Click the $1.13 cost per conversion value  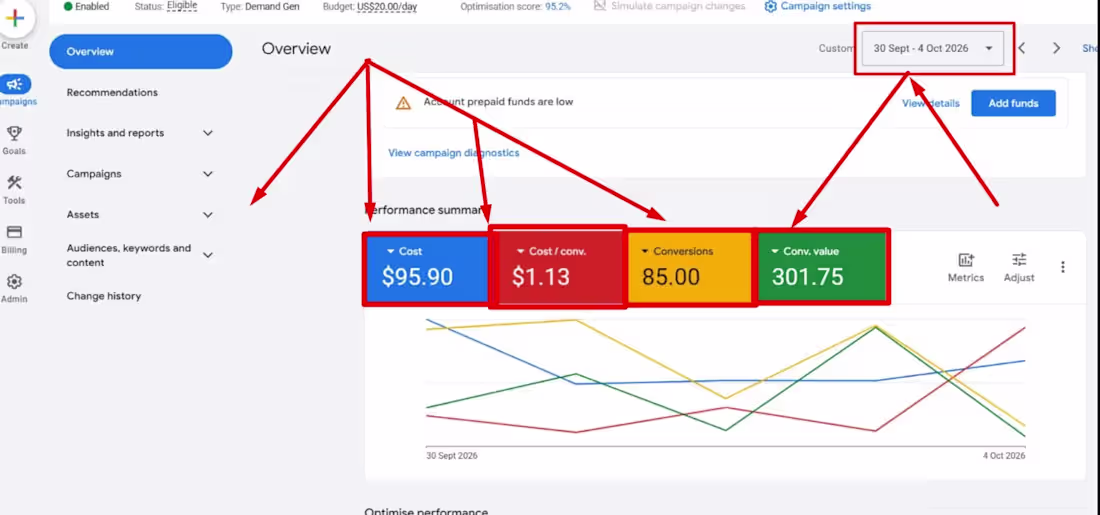[541, 277]
